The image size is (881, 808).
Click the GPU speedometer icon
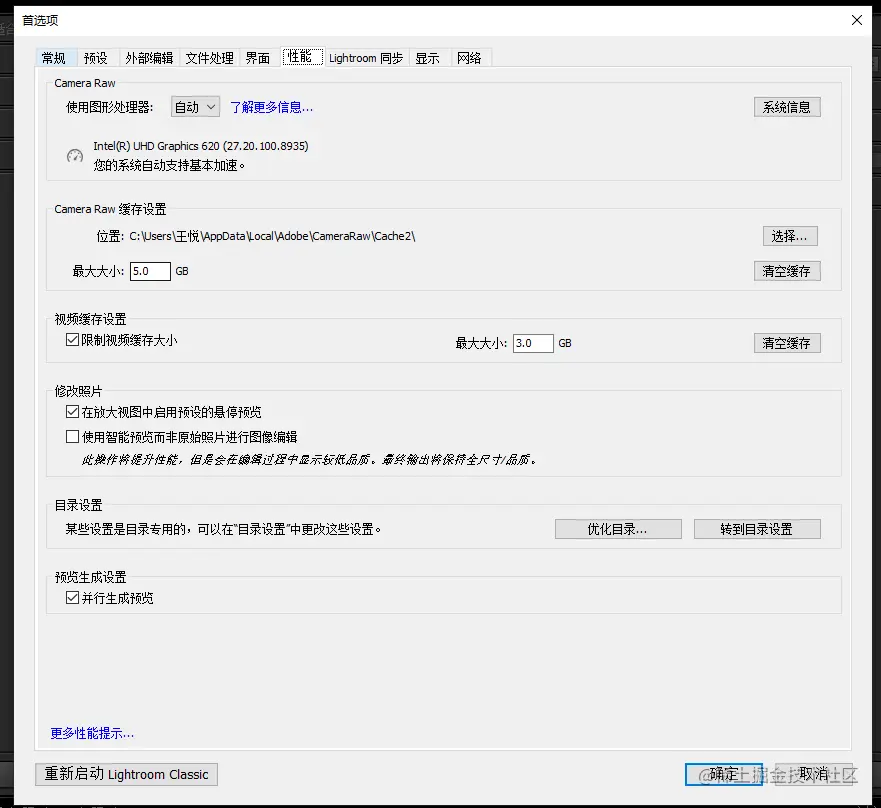[x=75, y=156]
